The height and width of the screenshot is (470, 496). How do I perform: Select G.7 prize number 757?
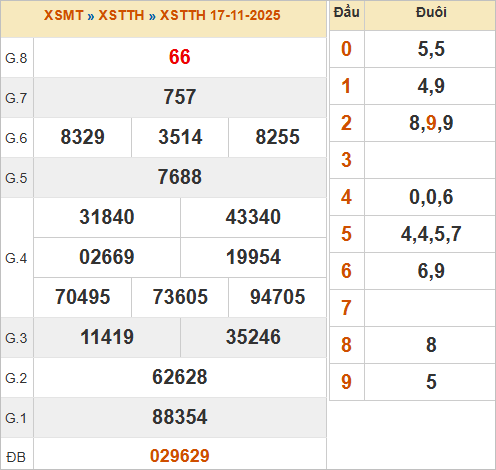tap(180, 97)
